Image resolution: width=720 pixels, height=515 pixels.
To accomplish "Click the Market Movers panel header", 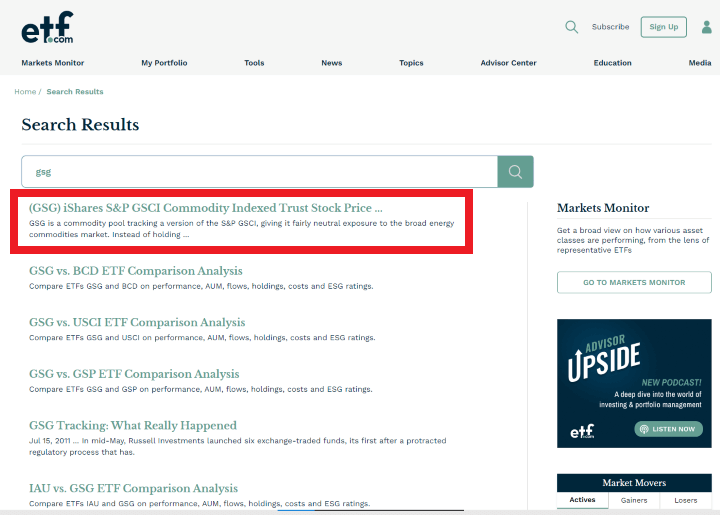I will point(634,483).
